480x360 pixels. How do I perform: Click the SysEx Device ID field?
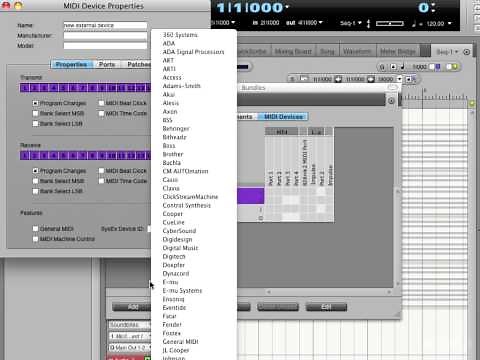pos(149,229)
